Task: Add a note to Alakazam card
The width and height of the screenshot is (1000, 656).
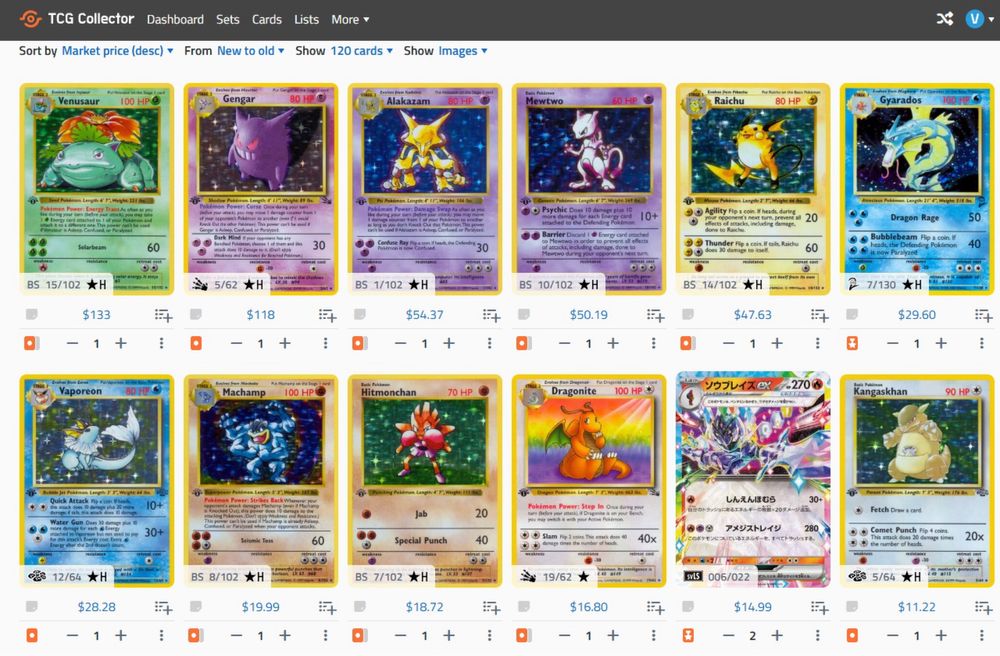Action: [360, 314]
